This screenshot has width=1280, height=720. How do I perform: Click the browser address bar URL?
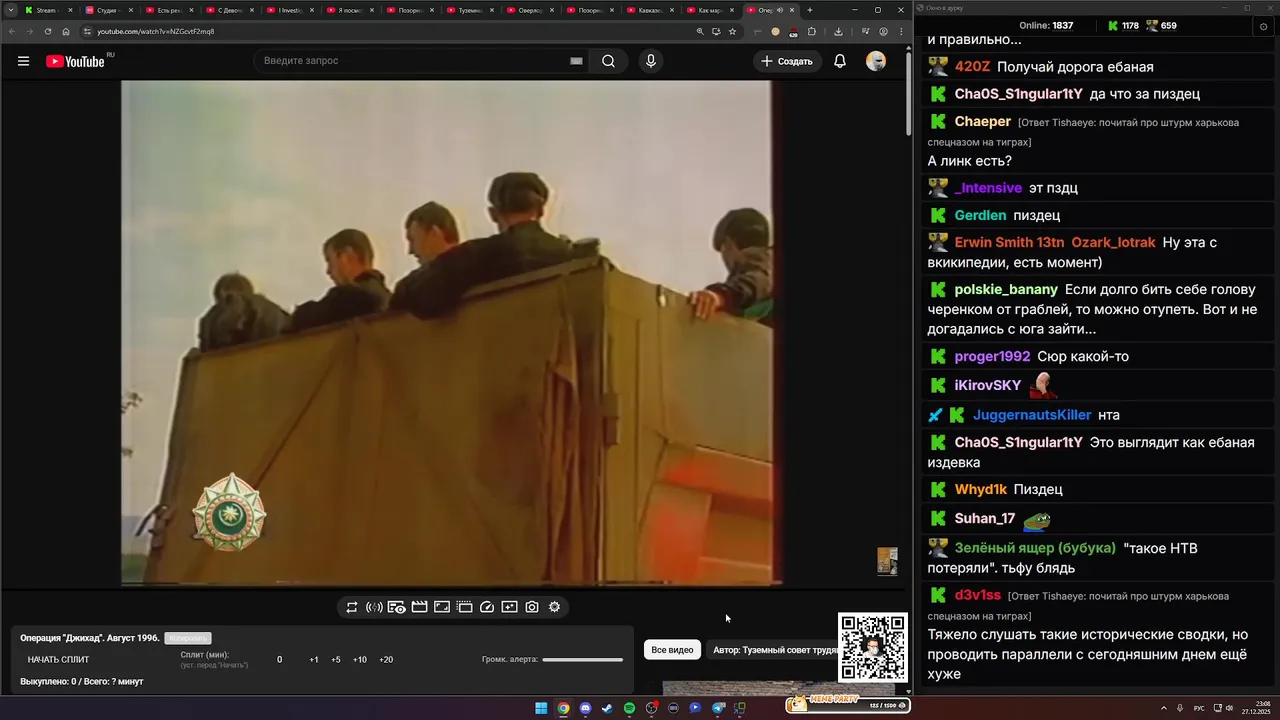(x=155, y=31)
